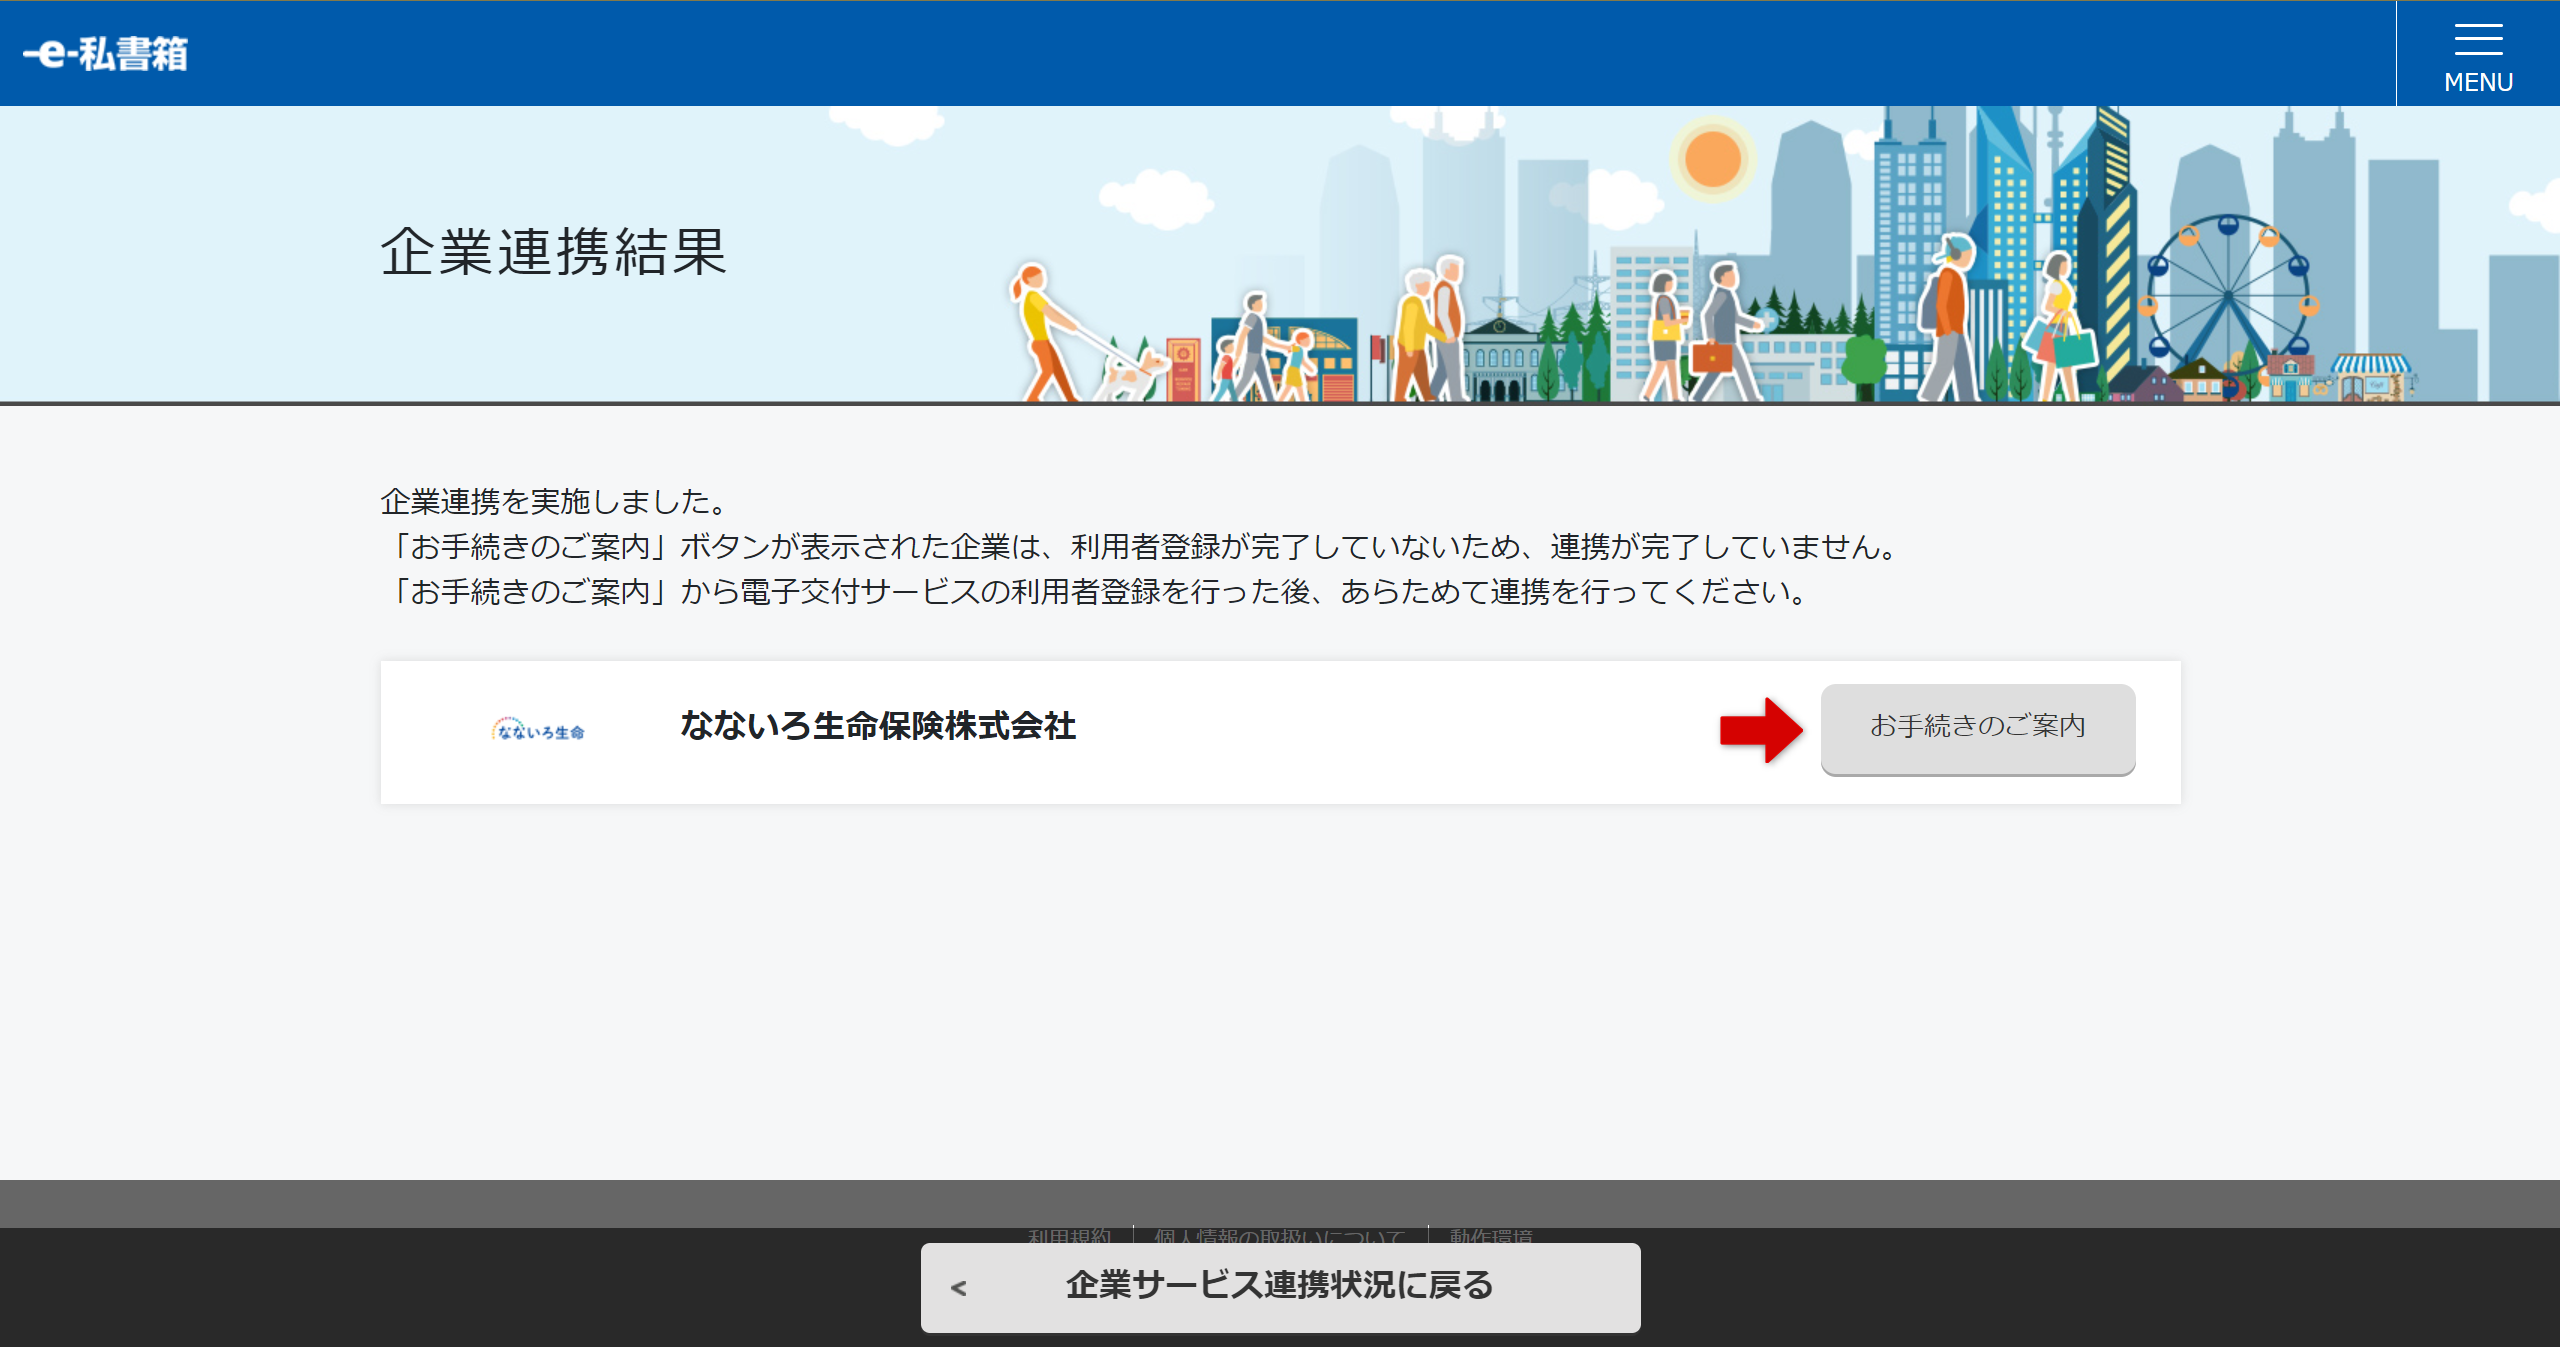Viewport: 2560px width, 1347px height.
Task: Switch to the menu via the MENU label
Action: [2477, 83]
